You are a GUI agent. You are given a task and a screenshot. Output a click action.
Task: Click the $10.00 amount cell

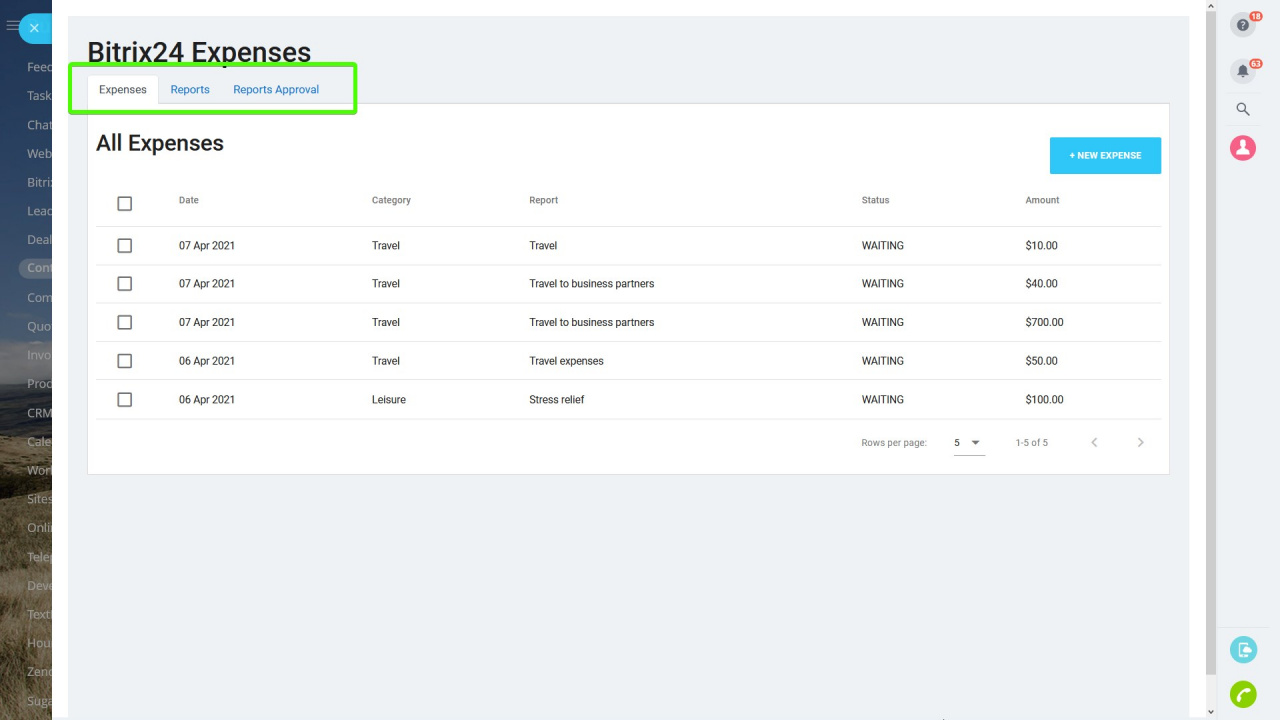pos(1041,245)
